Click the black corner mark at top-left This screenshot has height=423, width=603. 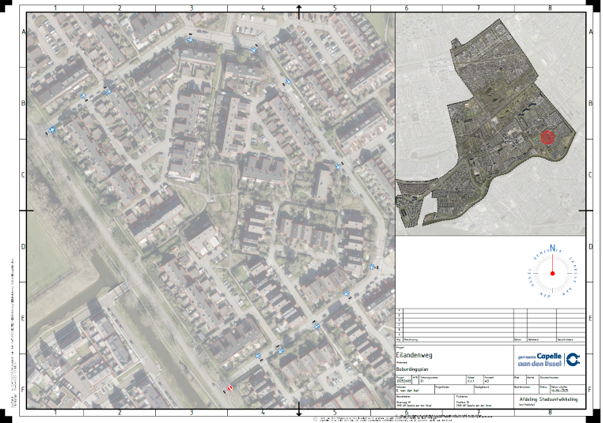coord(7,7)
